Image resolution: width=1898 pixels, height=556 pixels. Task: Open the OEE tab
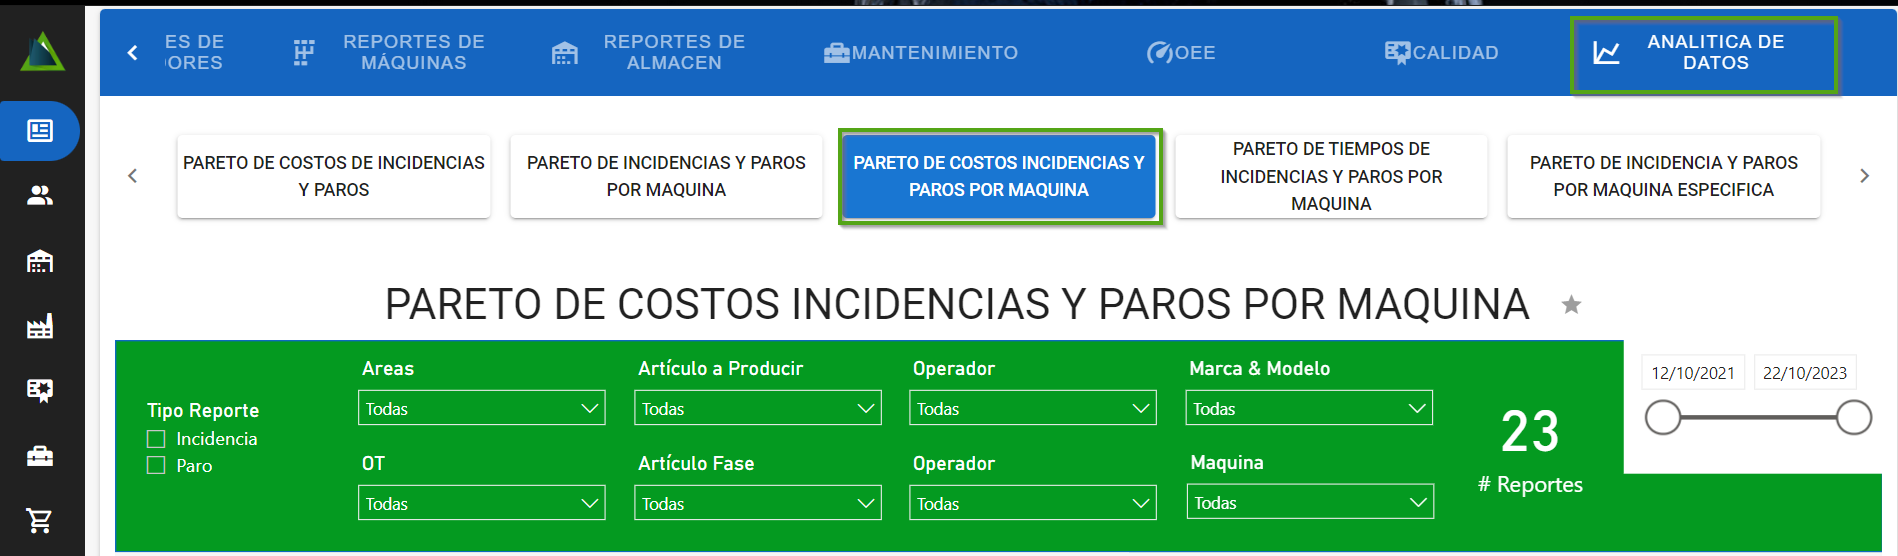[1181, 53]
